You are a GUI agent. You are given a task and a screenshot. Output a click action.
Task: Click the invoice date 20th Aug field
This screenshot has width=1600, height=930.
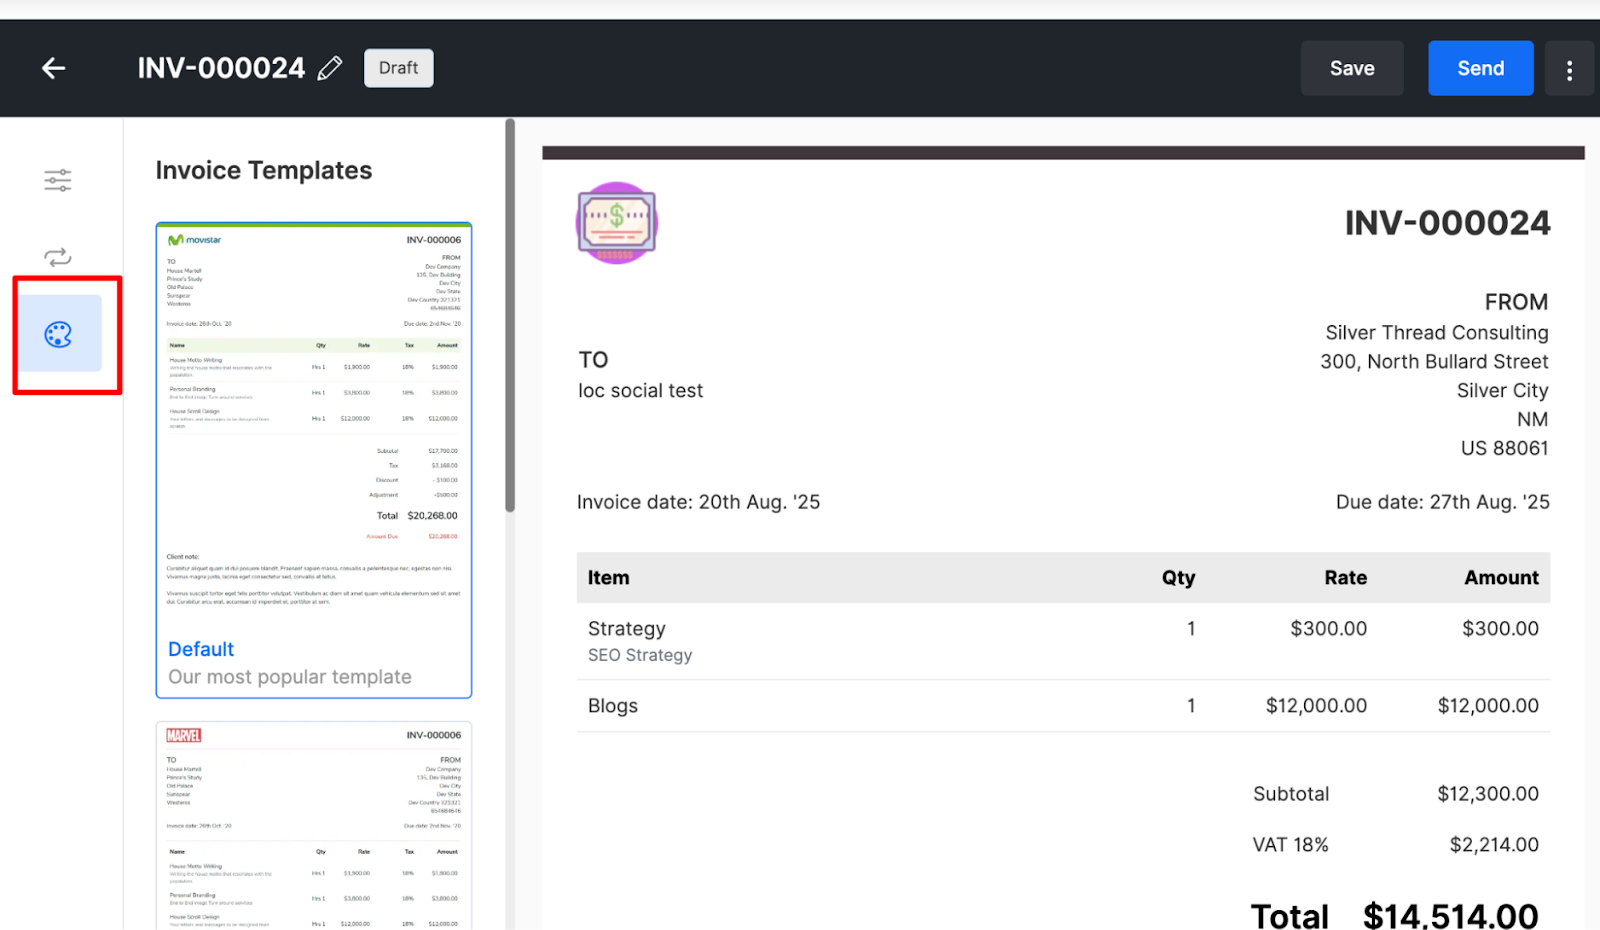(x=698, y=501)
